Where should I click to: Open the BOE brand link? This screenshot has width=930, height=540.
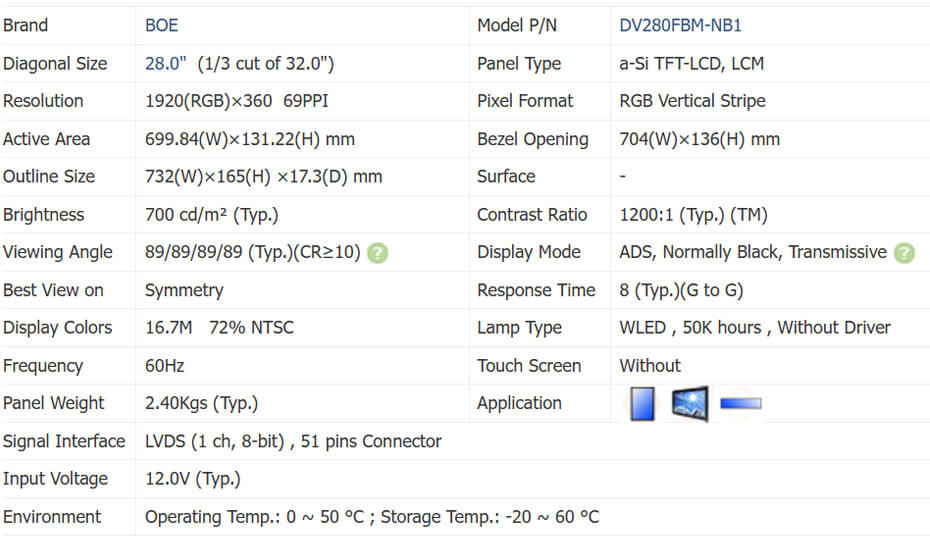coord(162,25)
